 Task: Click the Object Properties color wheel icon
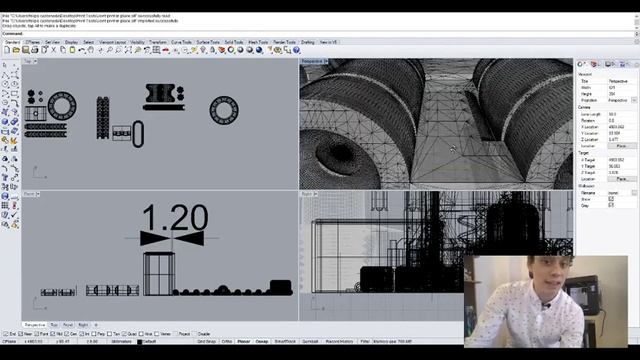point(231,50)
